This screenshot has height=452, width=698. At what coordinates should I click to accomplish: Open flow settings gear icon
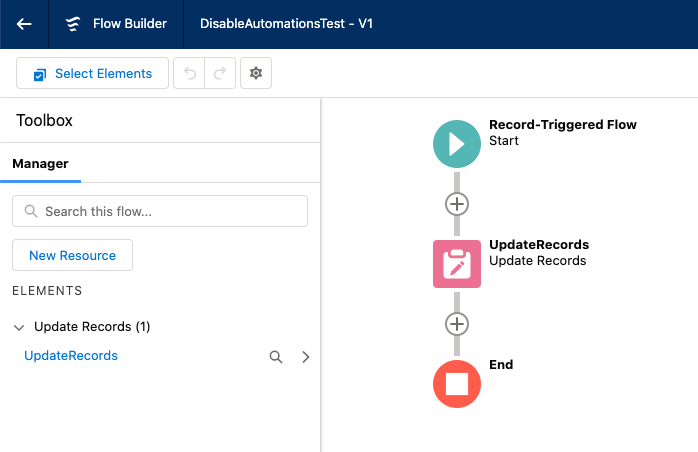255,73
